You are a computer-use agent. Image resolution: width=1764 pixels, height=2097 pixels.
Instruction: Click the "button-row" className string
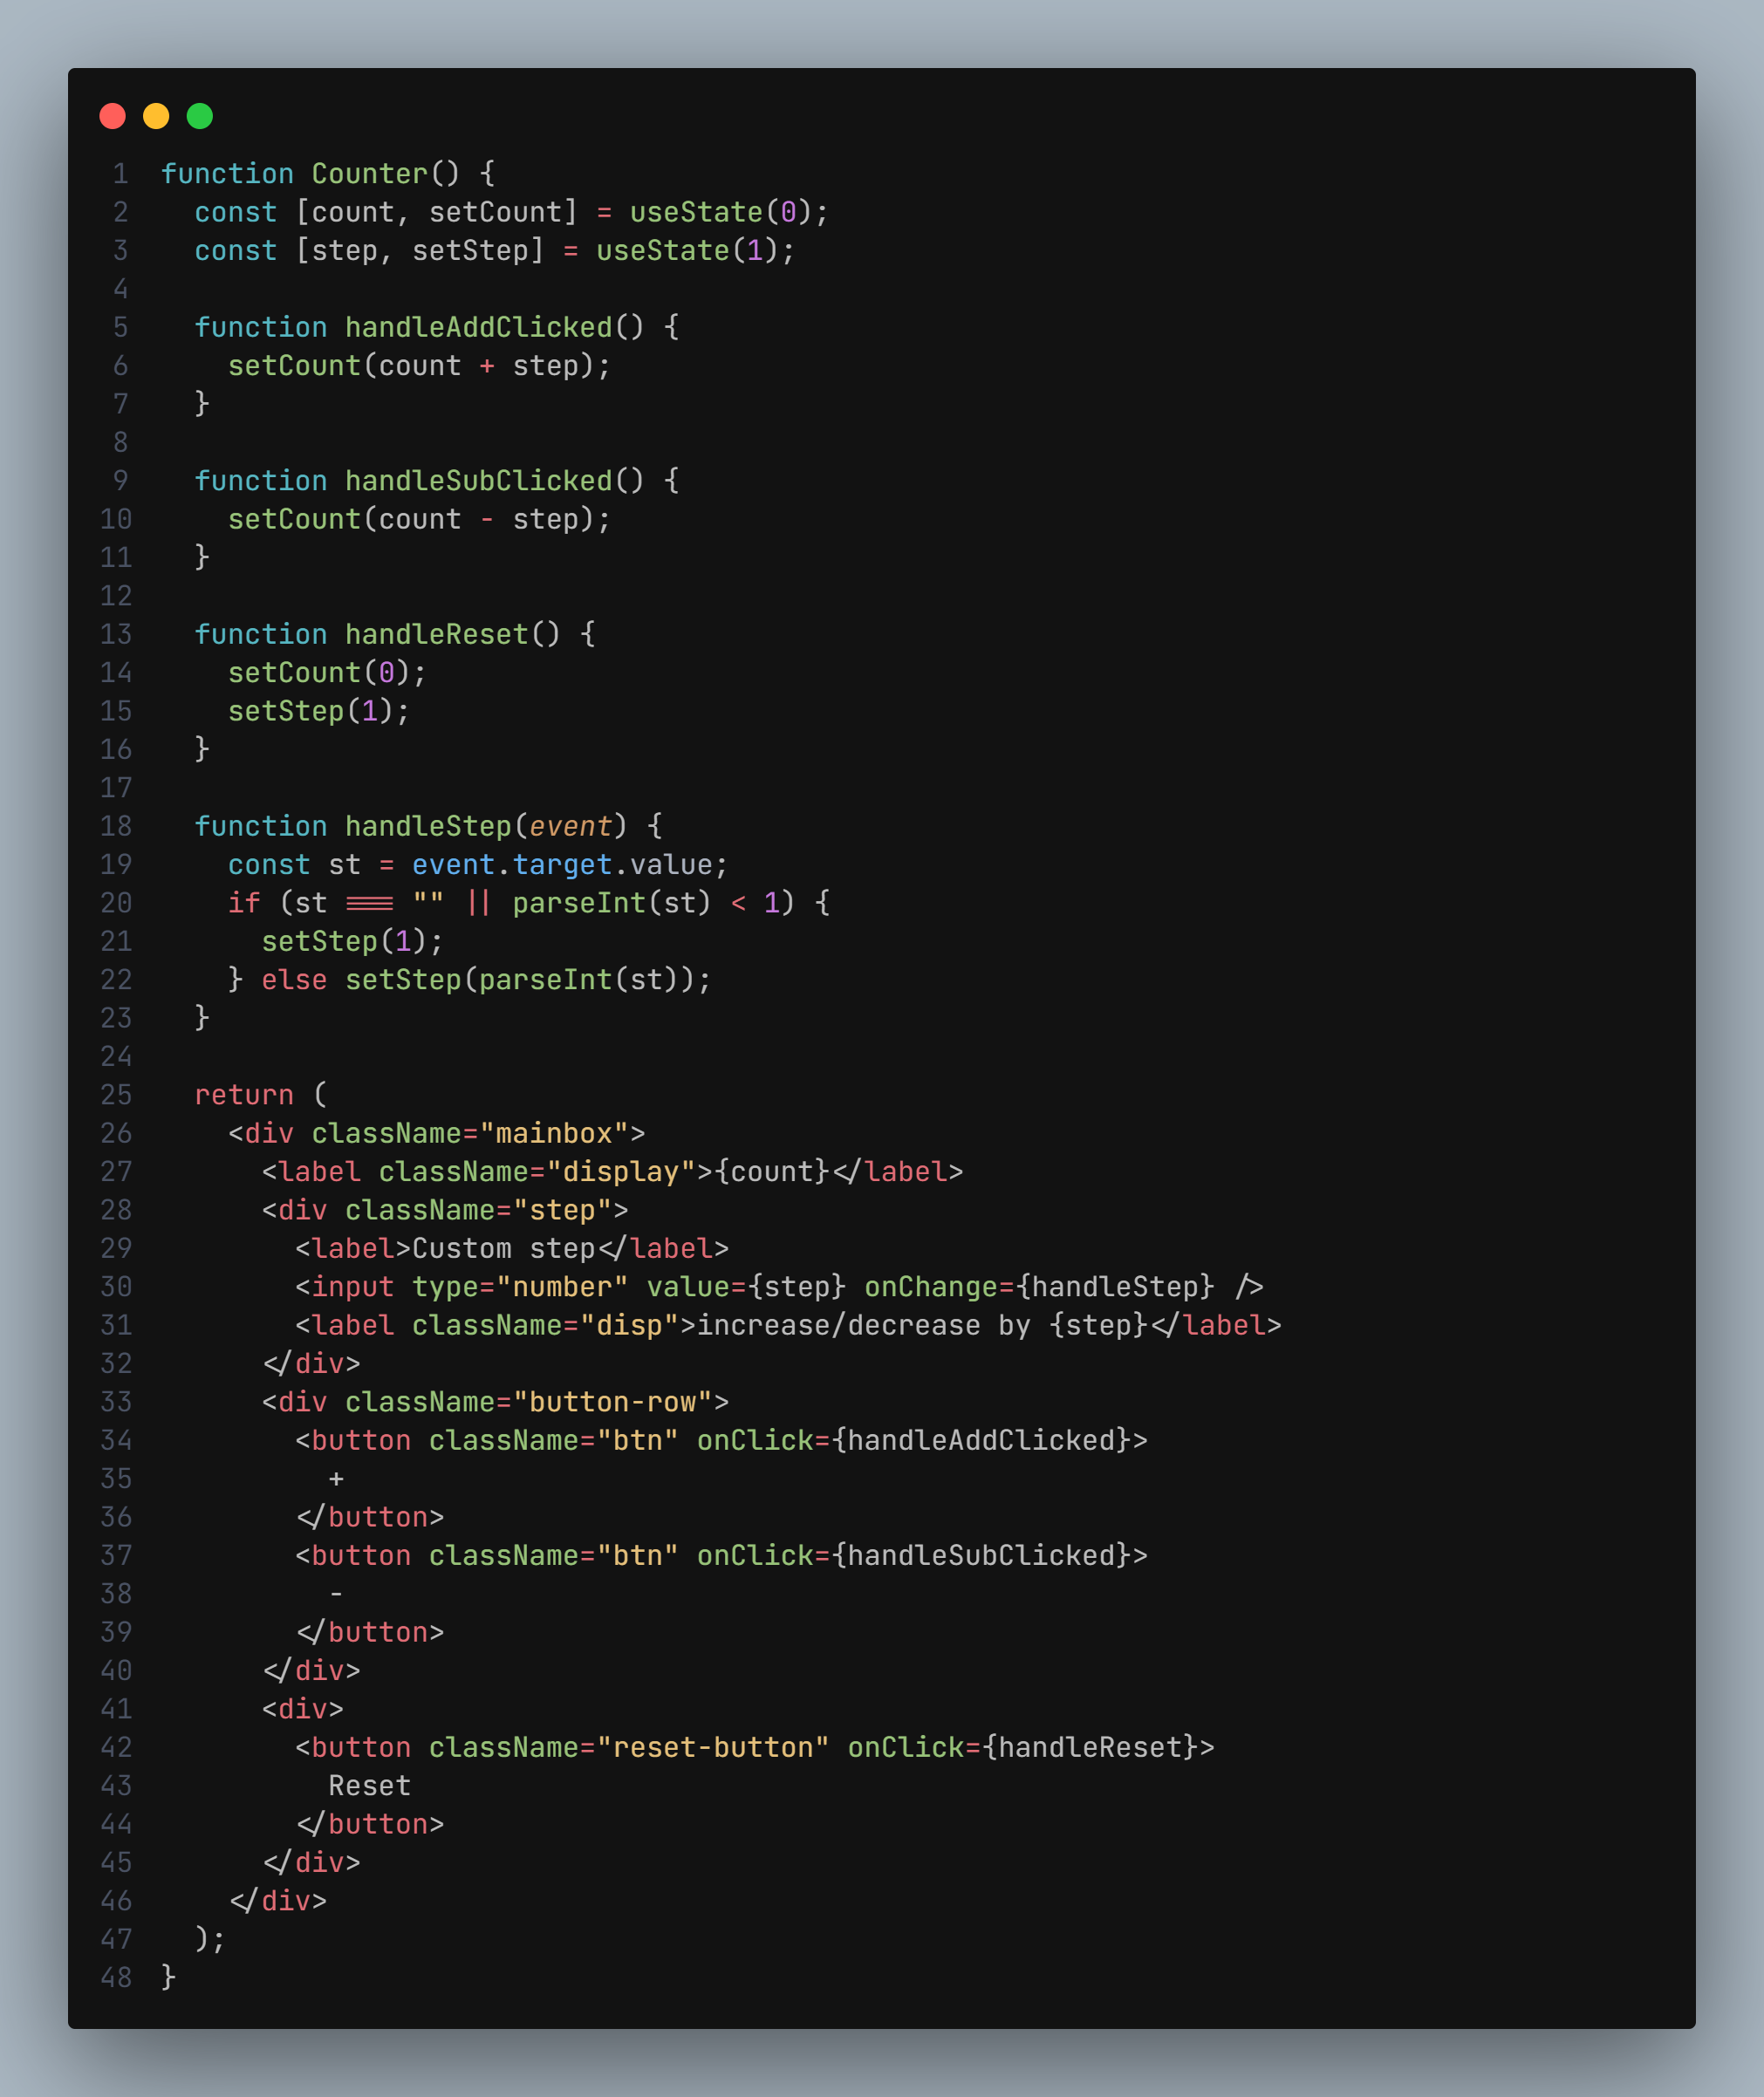click(x=612, y=1402)
